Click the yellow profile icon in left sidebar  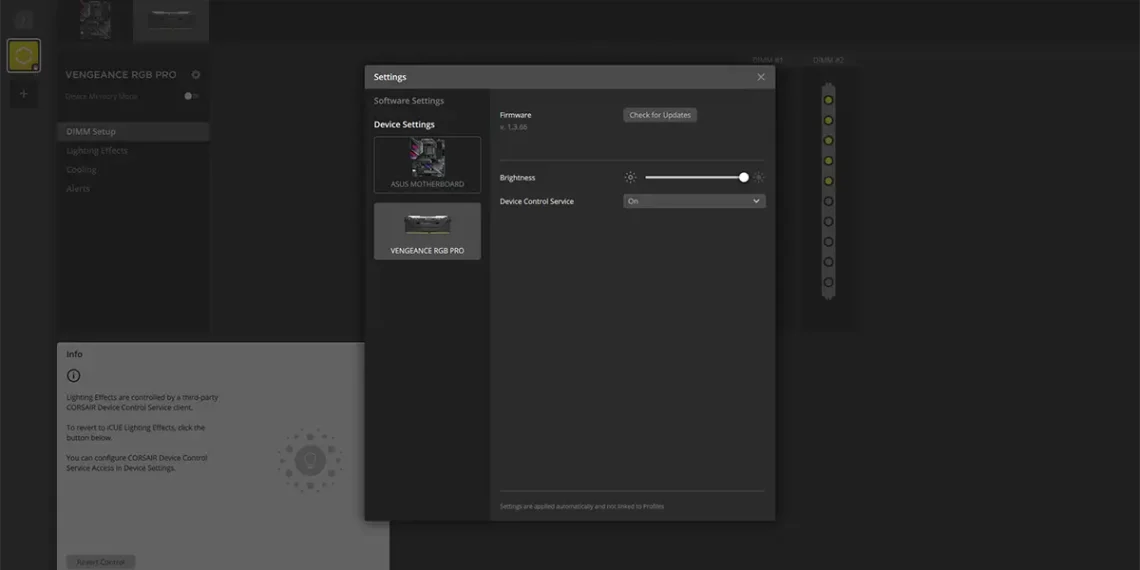[x=23, y=56]
